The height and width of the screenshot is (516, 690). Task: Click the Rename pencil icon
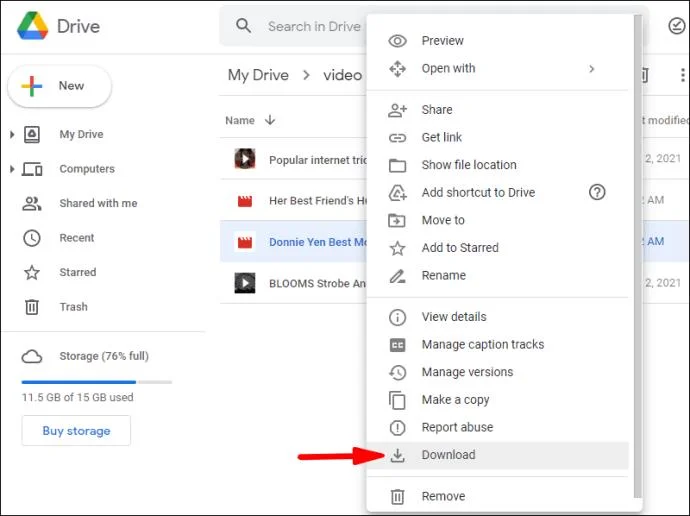click(x=397, y=276)
